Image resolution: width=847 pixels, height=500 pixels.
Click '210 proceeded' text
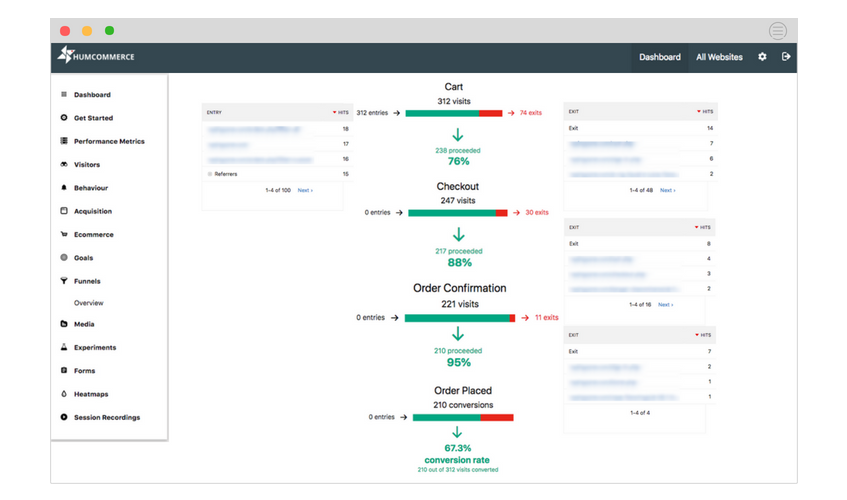tap(458, 351)
